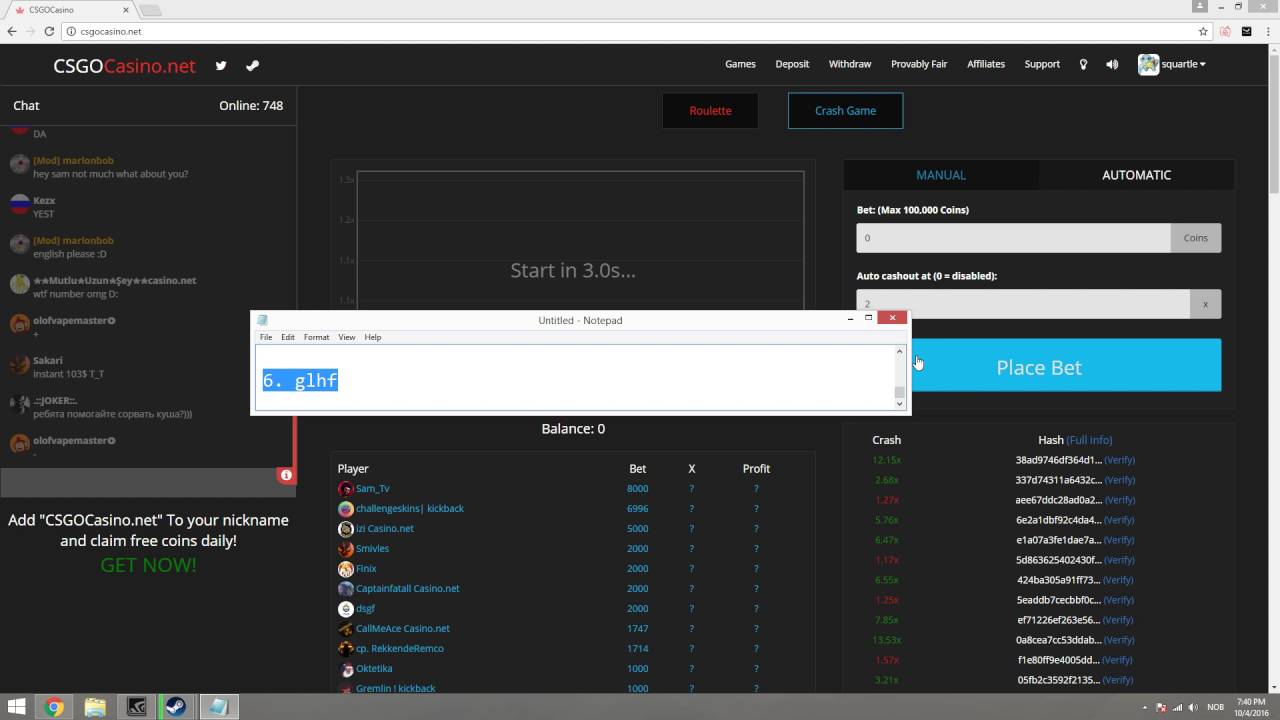Mute site sound with speaker icon
The image size is (1280, 720).
click(1112, 64)
